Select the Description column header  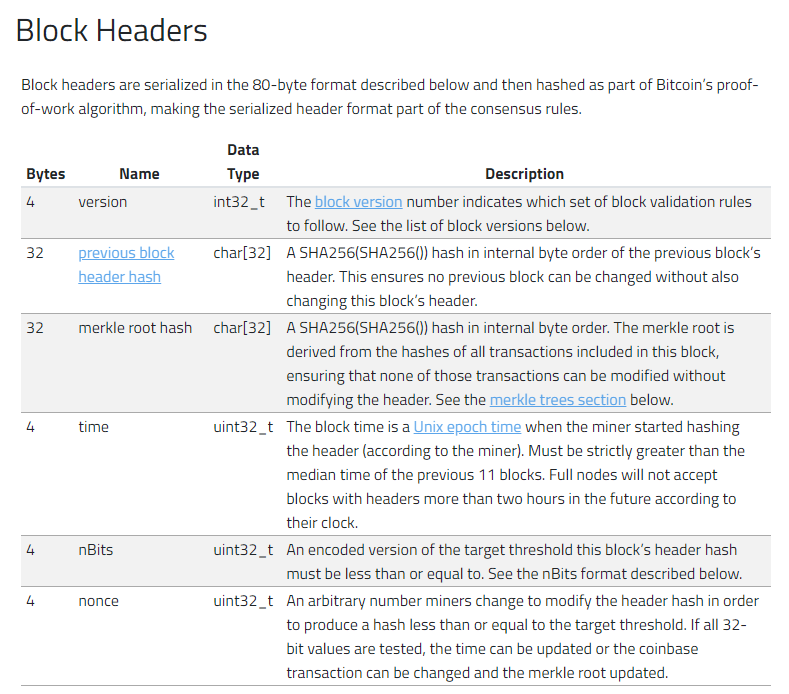coord(524,174)
